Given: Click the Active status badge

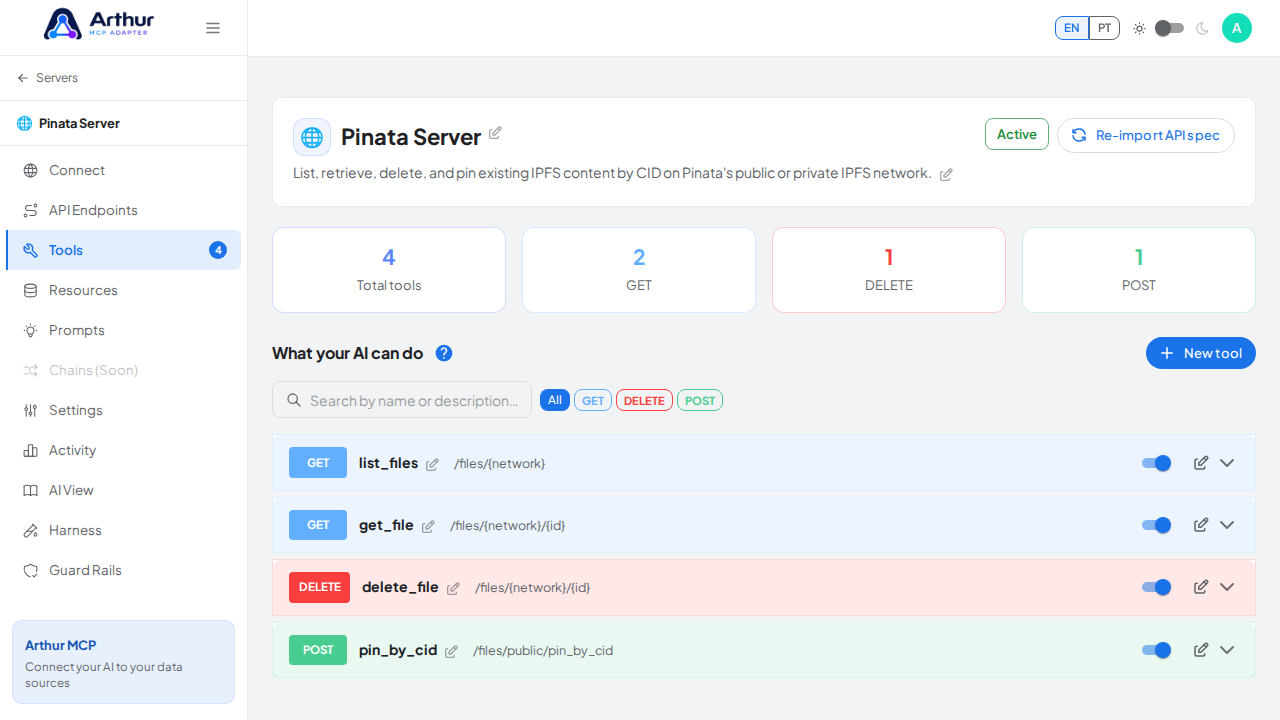Looking at the screenshot, I should pos(1017,134).
